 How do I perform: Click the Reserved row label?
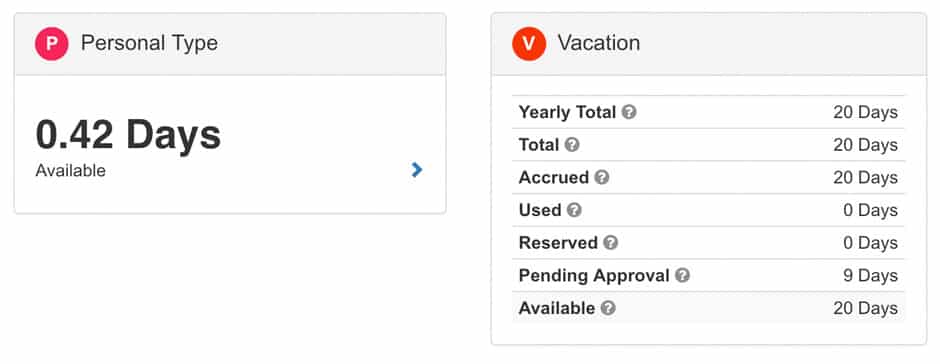click(x=558, y=243)
